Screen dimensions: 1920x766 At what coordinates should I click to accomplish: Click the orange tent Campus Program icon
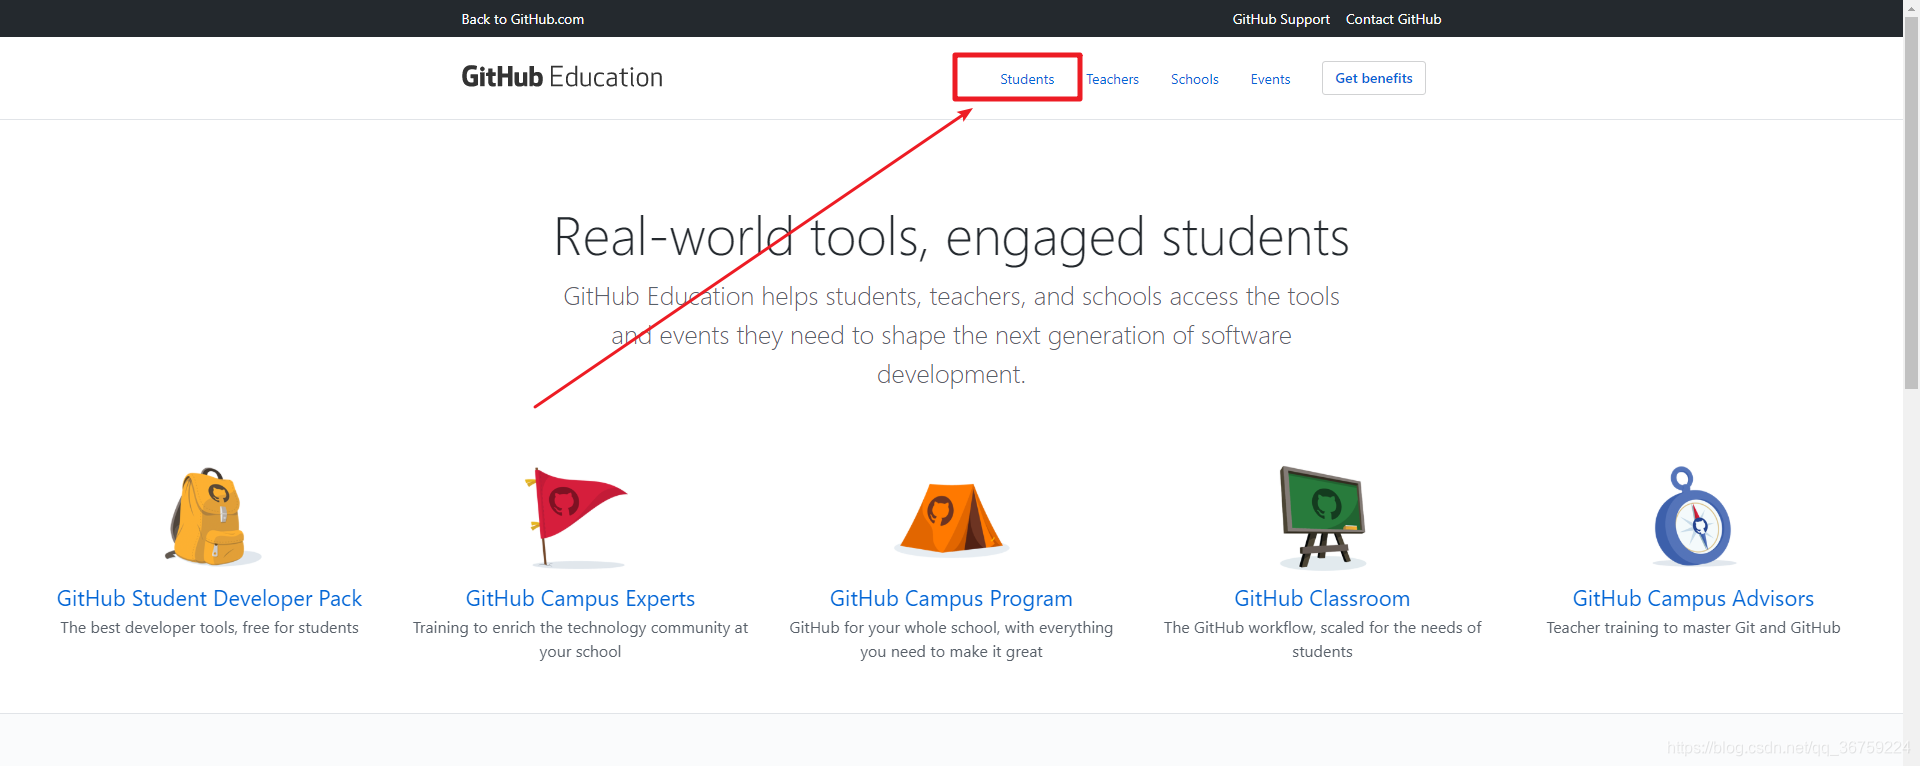pyautogui.click(x=951, y=519)
